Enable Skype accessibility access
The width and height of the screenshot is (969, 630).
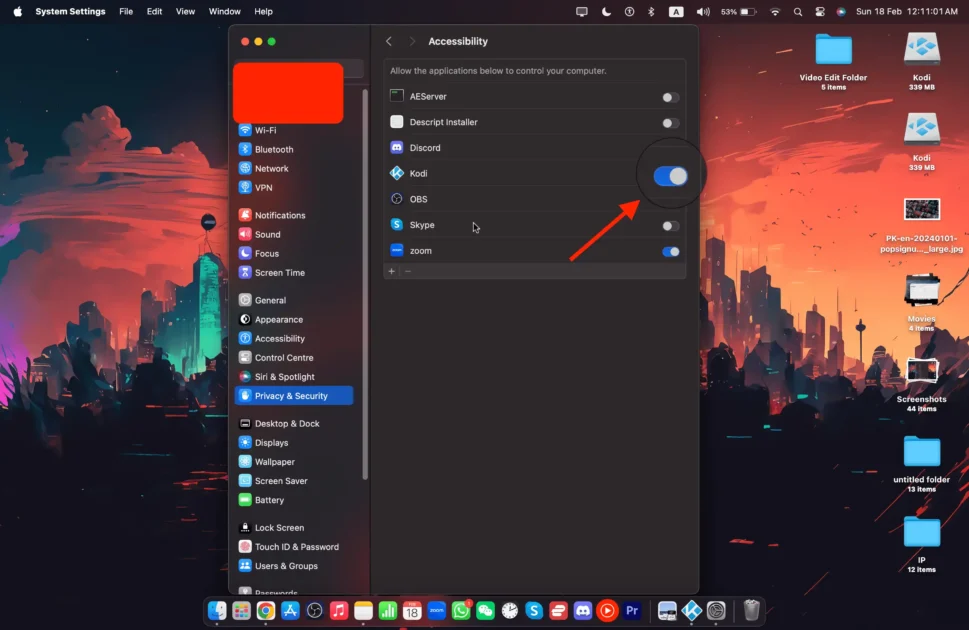point(670,225)
